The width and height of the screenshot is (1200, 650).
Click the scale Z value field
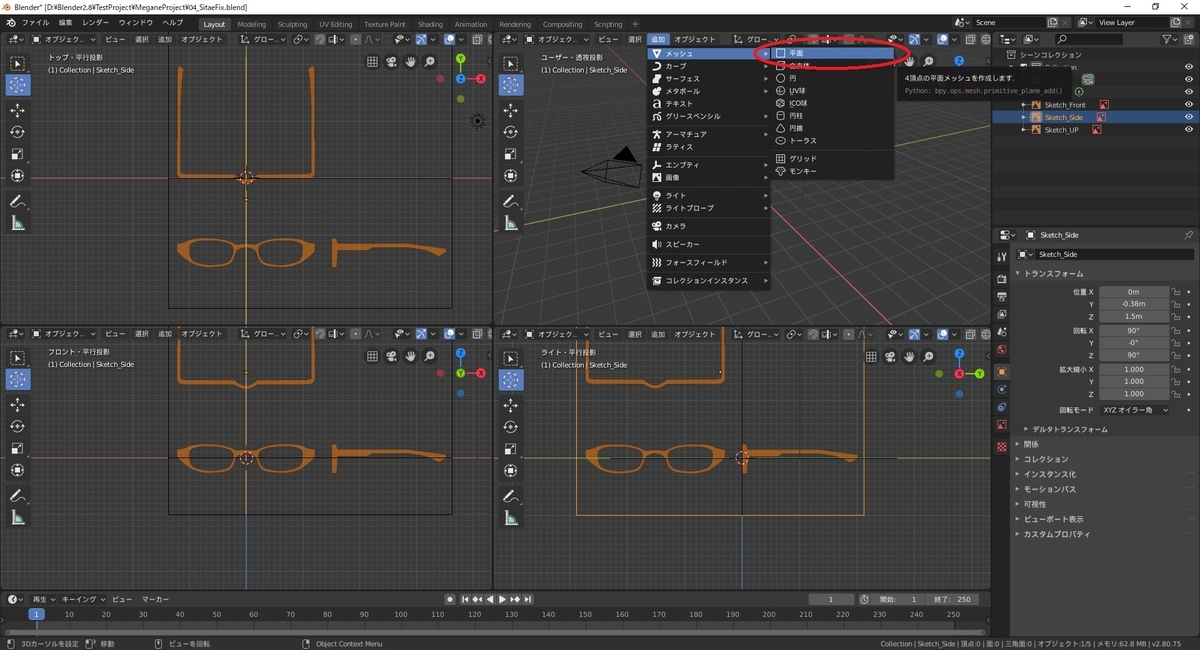[1134, 395]
